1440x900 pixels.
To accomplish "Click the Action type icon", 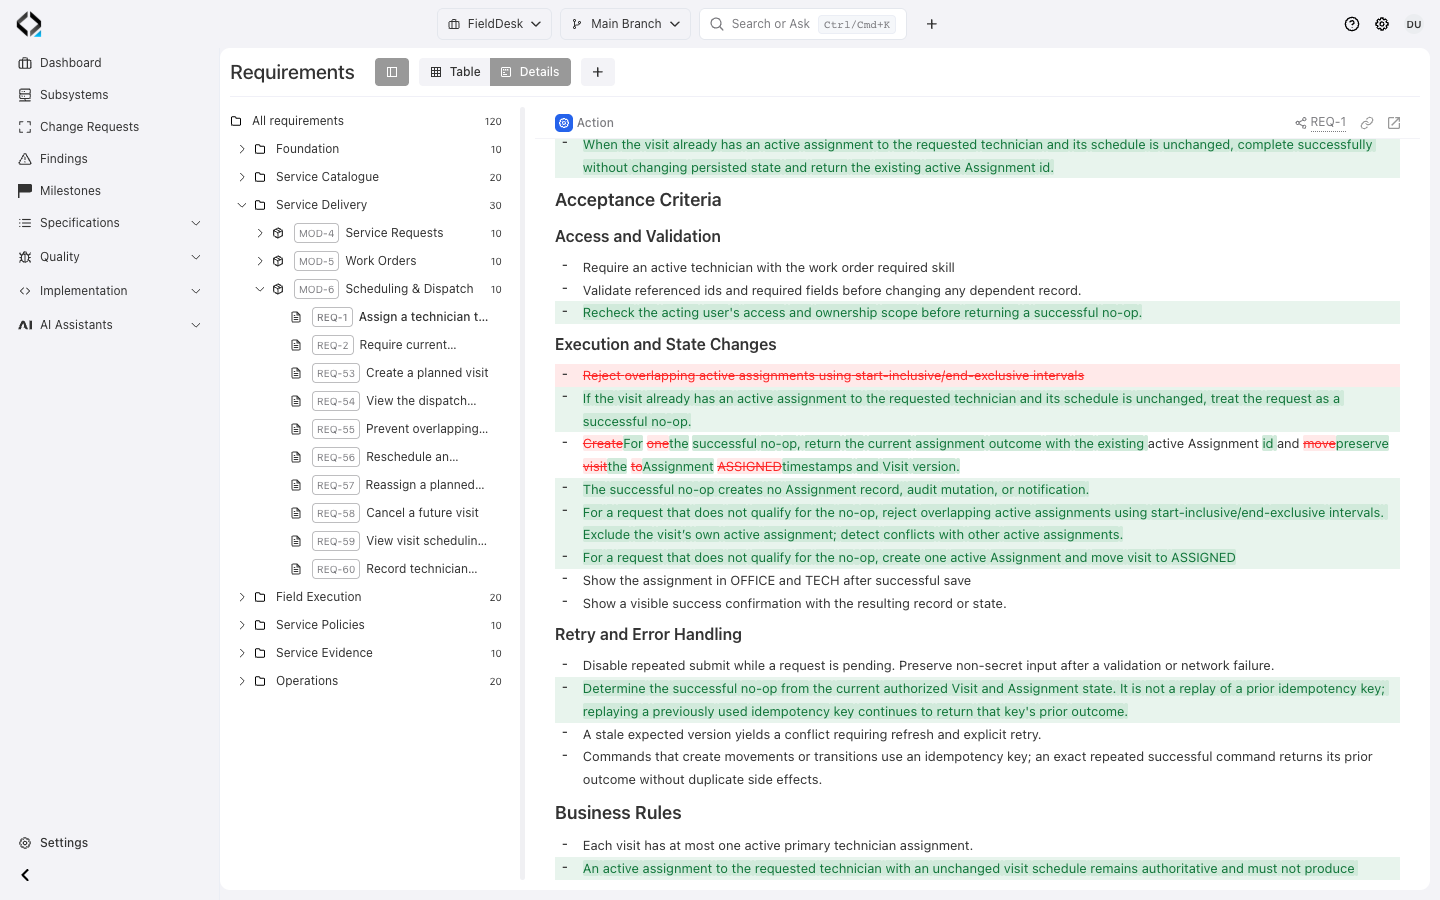I will (x=564, y=123).
